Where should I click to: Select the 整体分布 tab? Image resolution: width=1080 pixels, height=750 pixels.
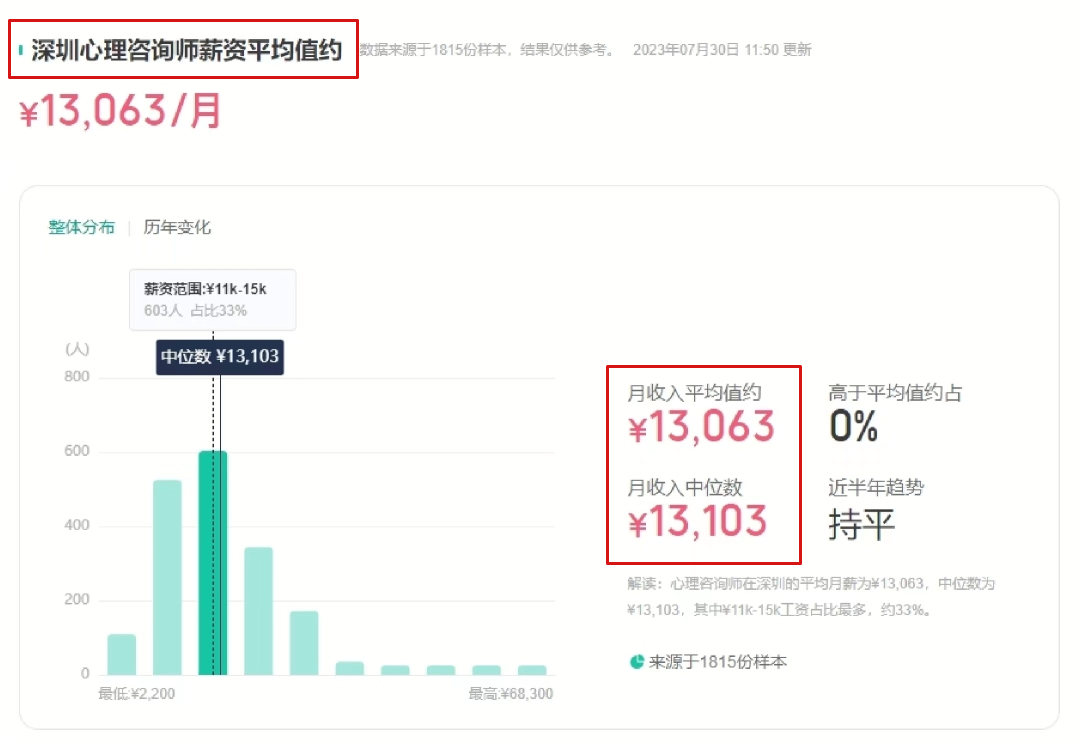coord(80,228)
